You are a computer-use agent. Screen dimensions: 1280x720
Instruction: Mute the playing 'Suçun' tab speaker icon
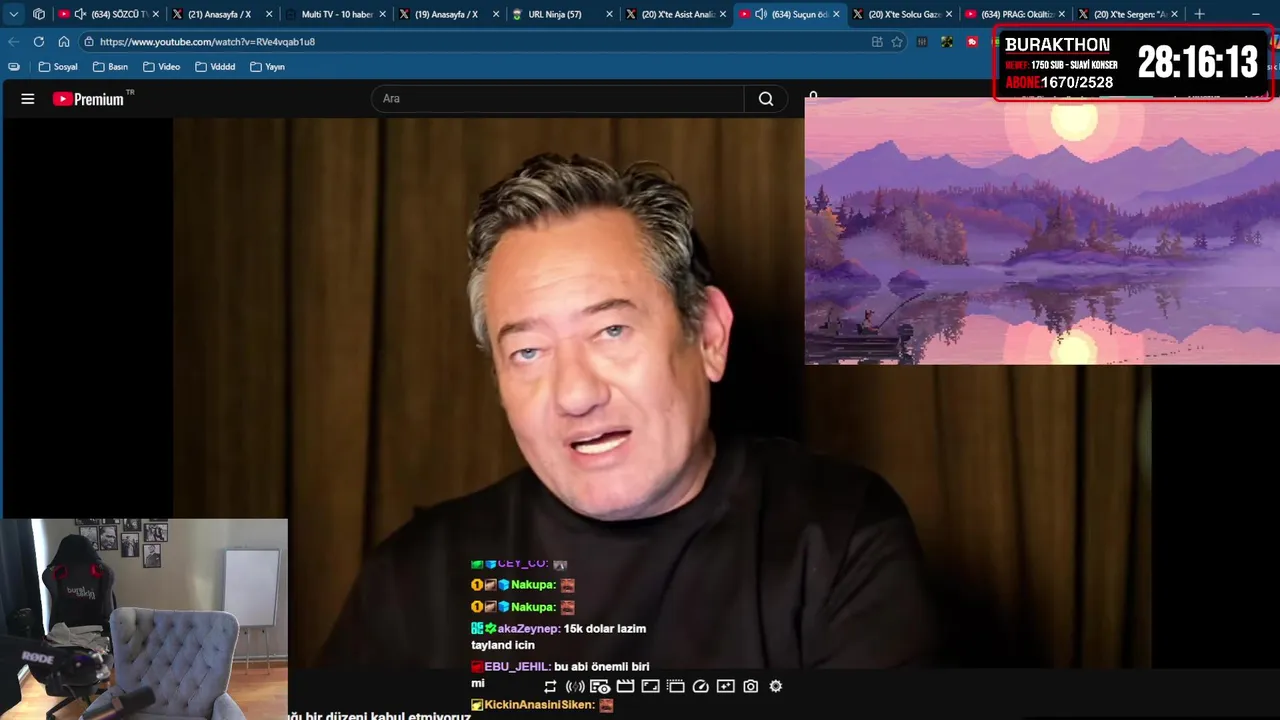(x=761, y=14)
